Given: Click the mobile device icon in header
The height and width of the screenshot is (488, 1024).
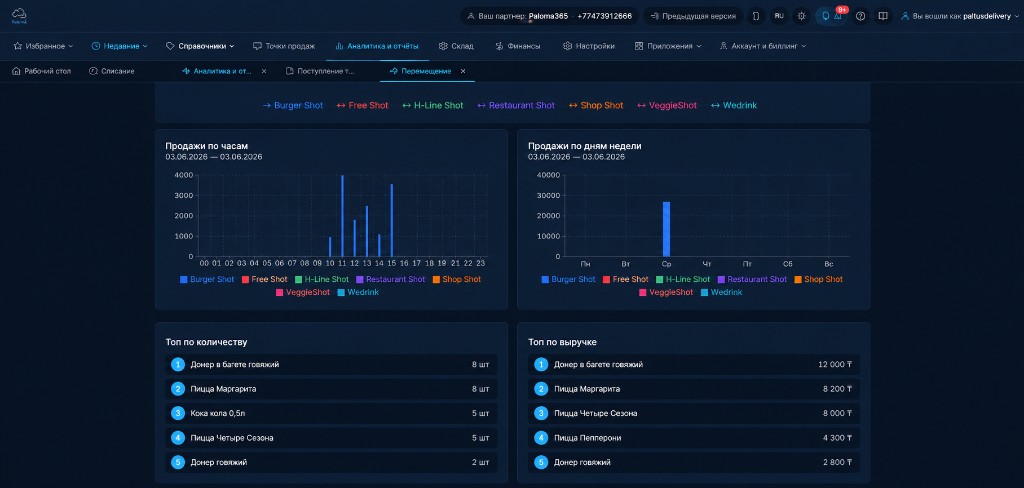Looking at the screenshot, I should [756, 16].
